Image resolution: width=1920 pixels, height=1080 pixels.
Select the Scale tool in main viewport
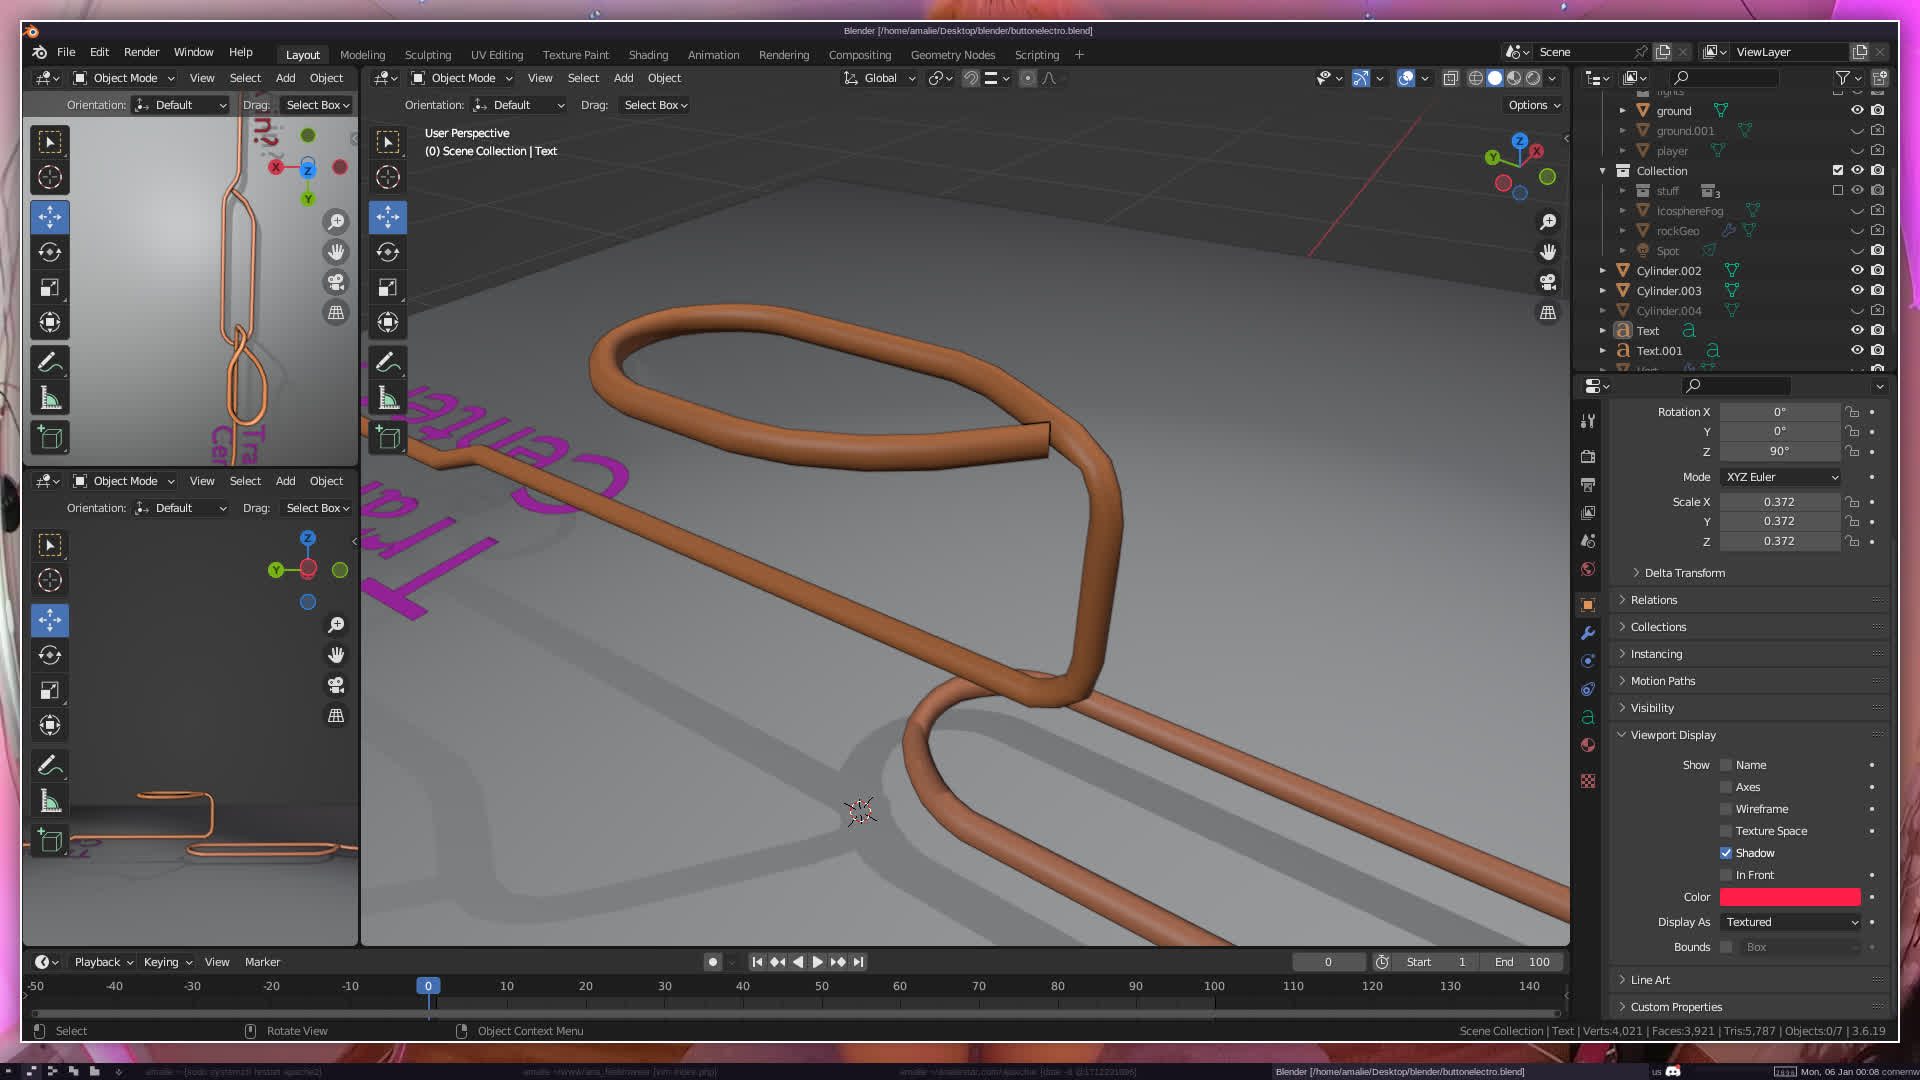tap(388, 288)
